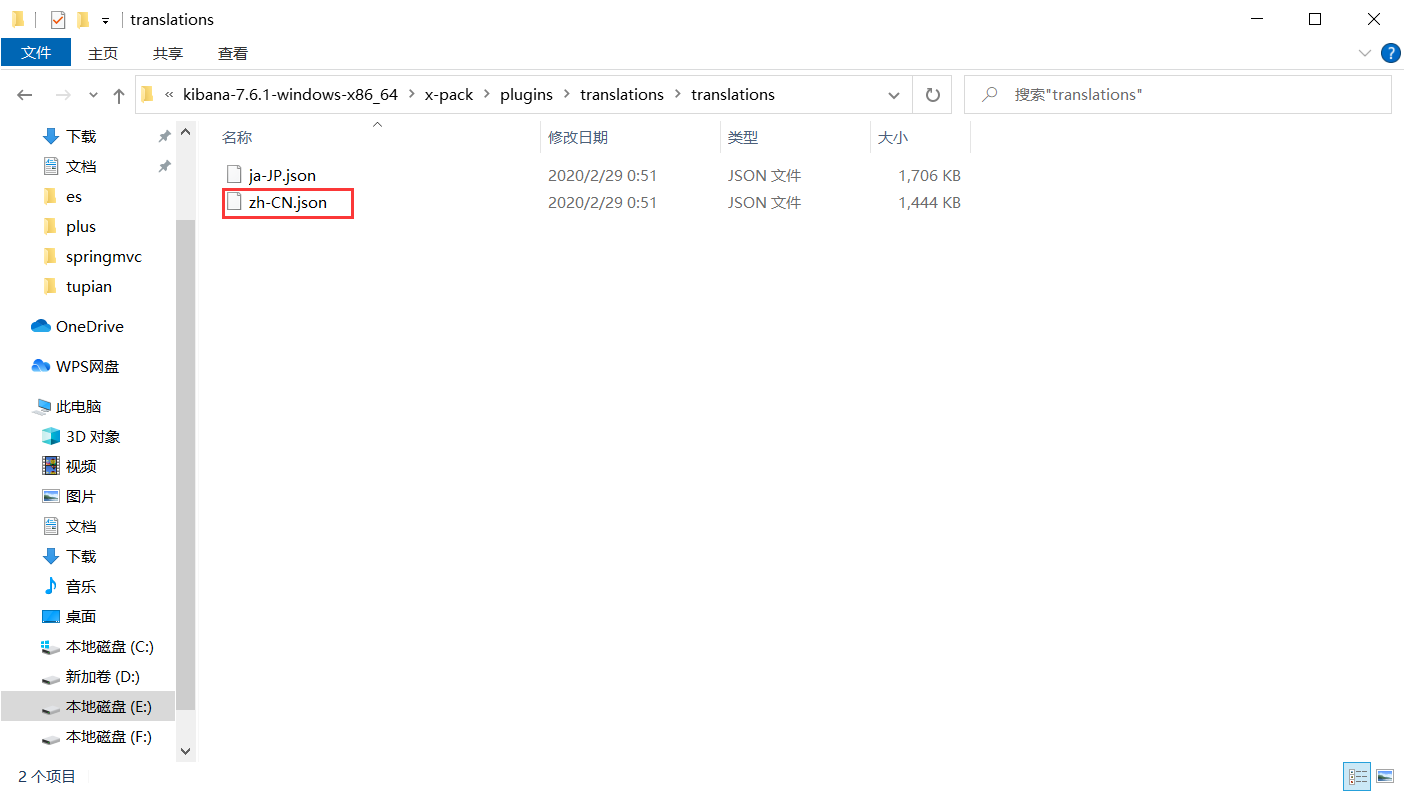
Task: Click the search translations input box
Action: [1178, 94]
